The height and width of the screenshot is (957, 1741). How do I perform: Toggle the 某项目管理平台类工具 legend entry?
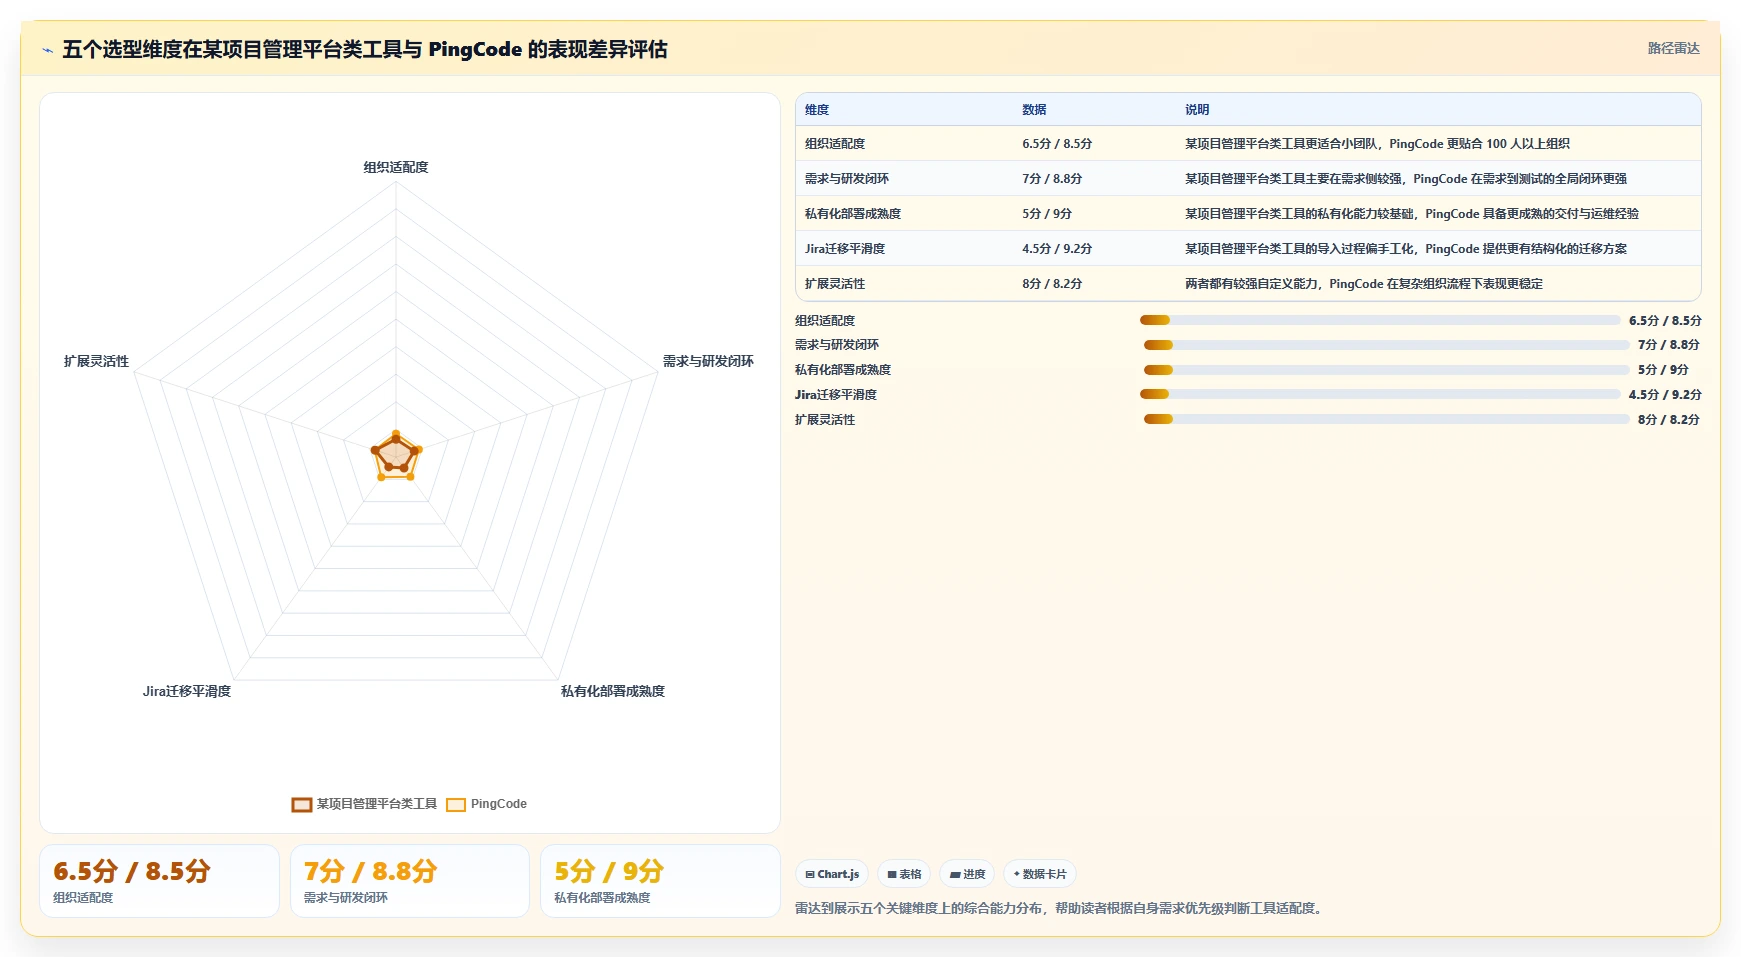364,804
